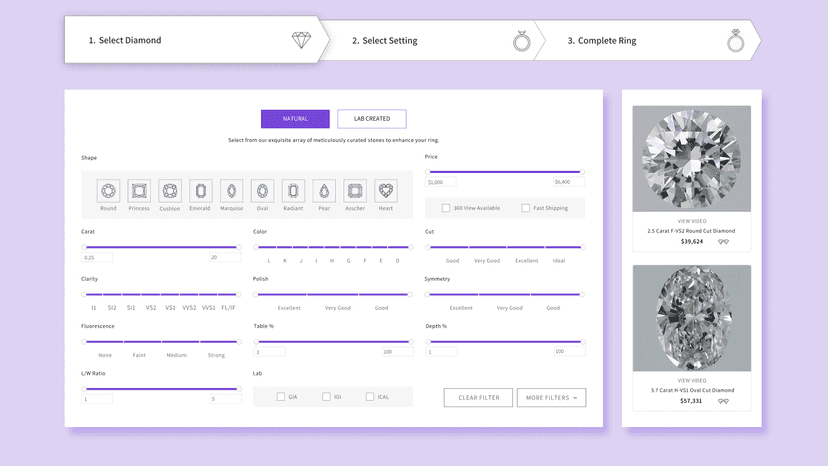Click the Carat slider right handle
The image size is (828, 466).
click(x=239, y=247)
